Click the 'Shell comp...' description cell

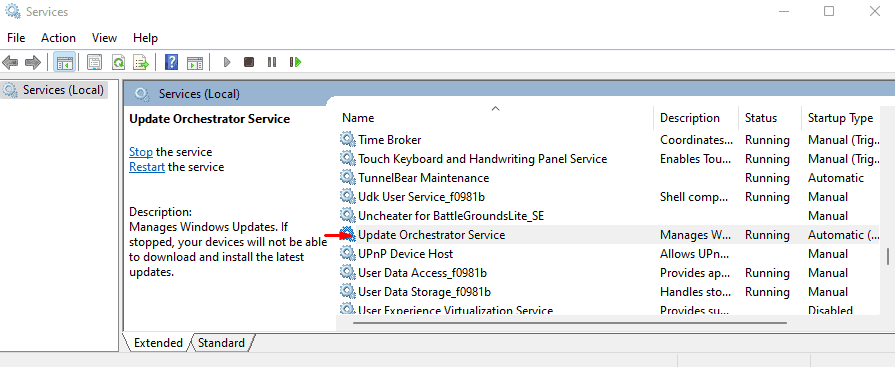(x=695, y=196)
